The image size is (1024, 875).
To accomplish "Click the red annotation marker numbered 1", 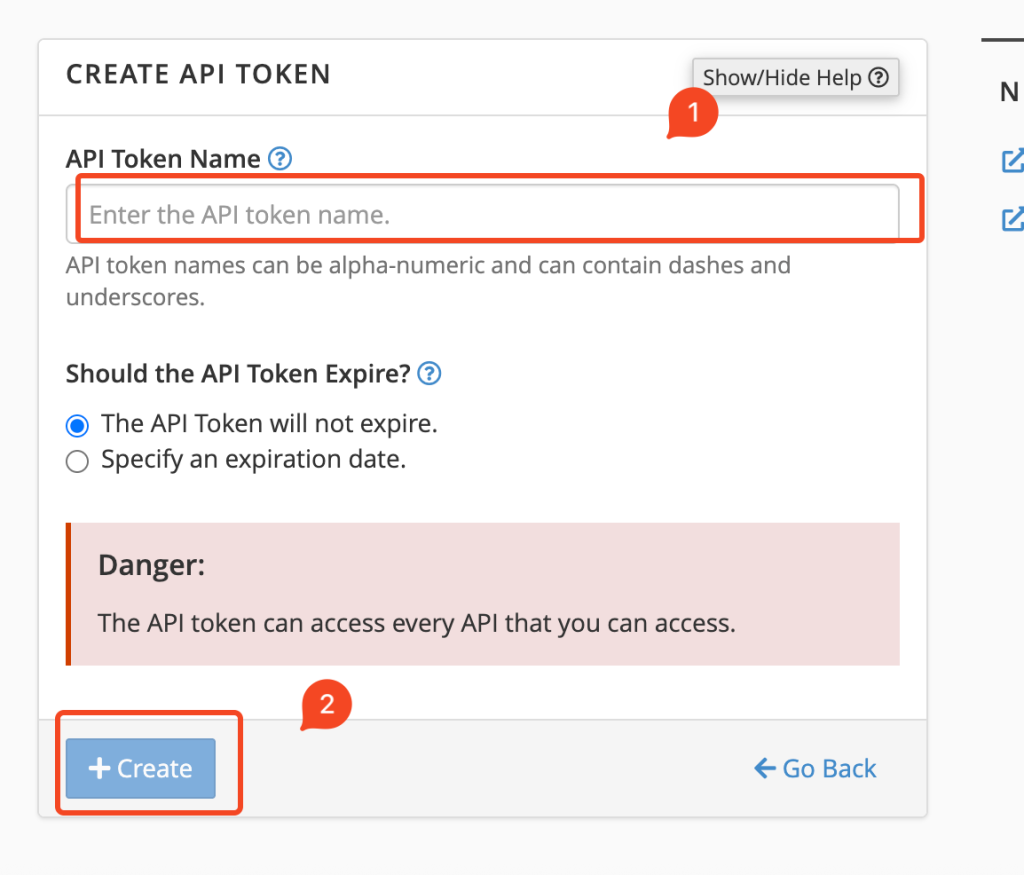I will (x=694, y=113).
